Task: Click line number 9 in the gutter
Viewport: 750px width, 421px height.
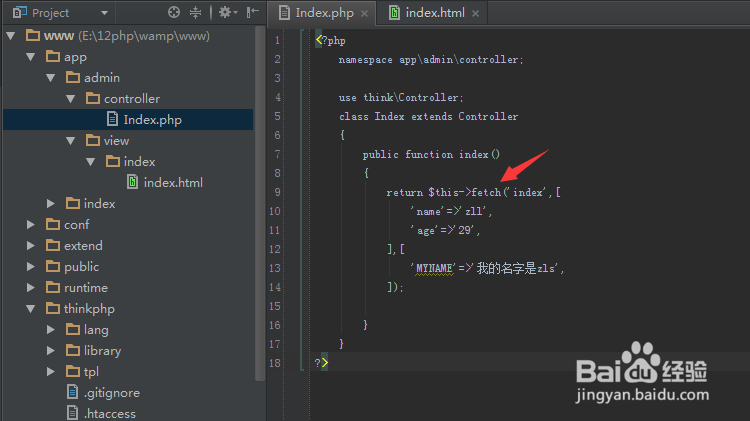Action: pyautogui.click(x=277, y=192)
